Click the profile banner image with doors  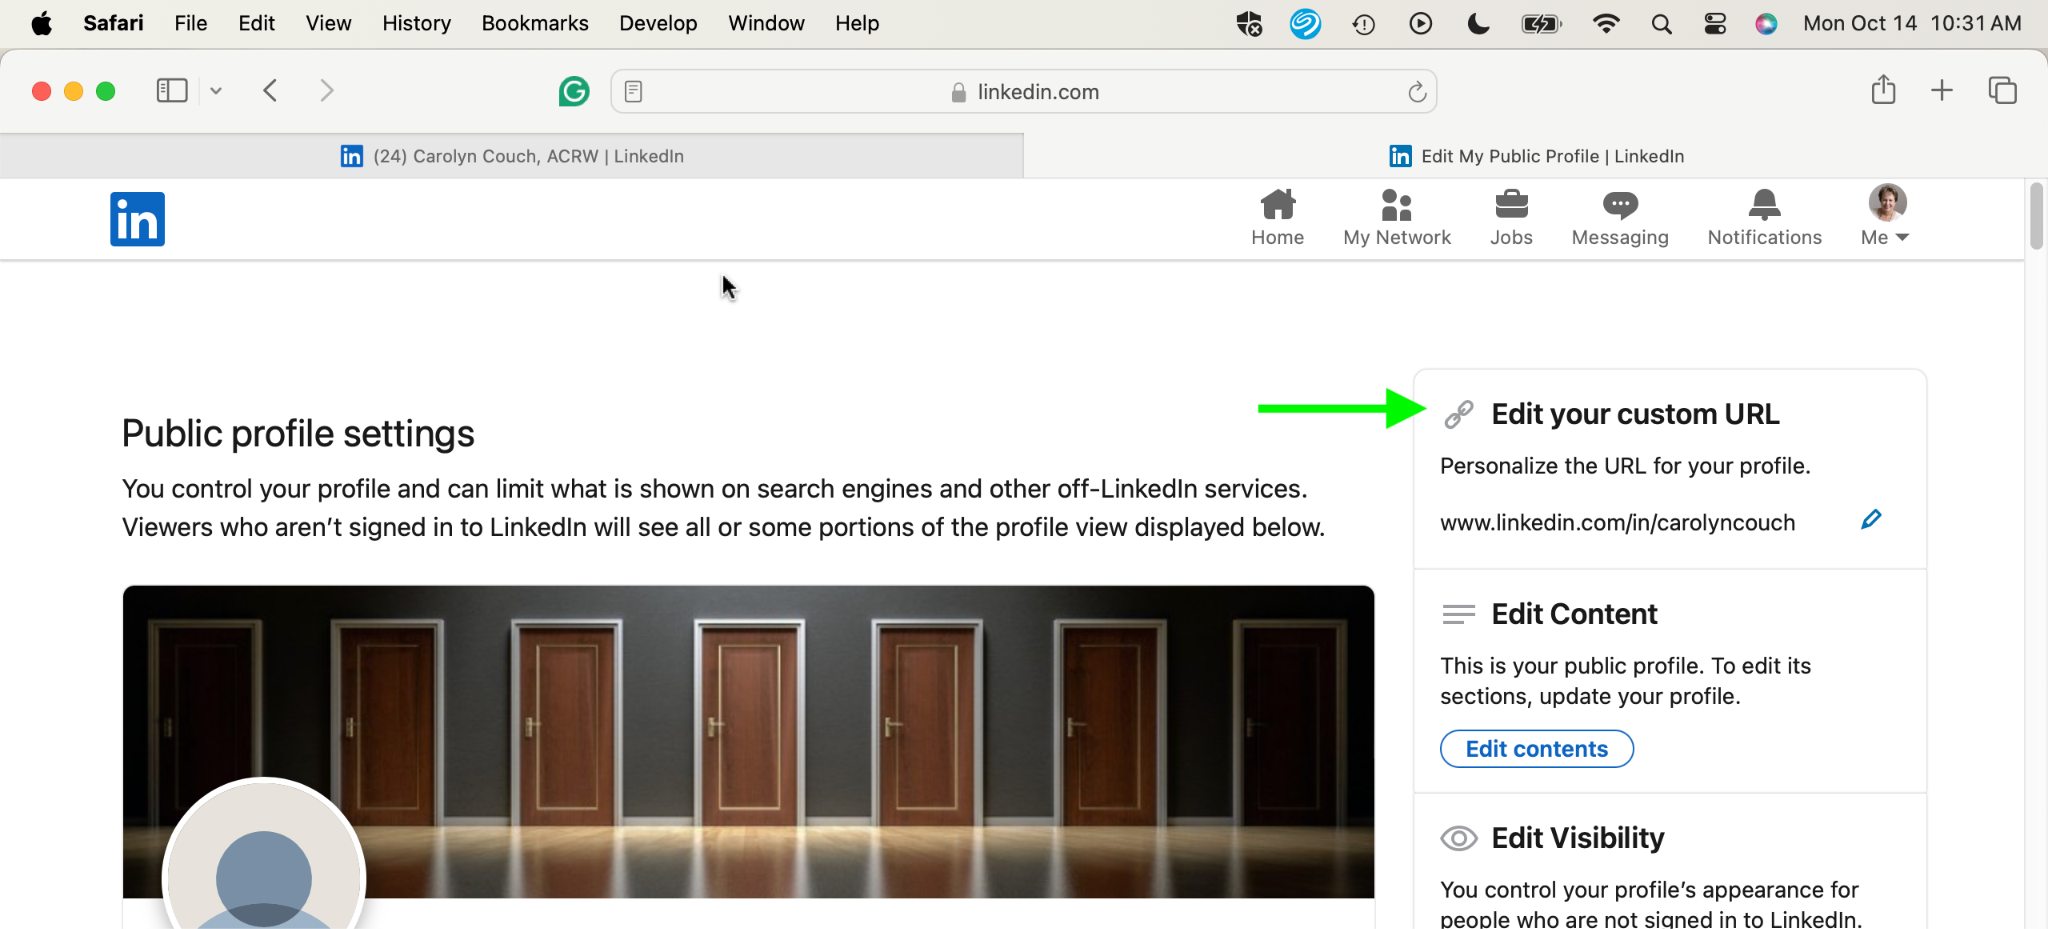pyautogui.click(x=748, y=741)
